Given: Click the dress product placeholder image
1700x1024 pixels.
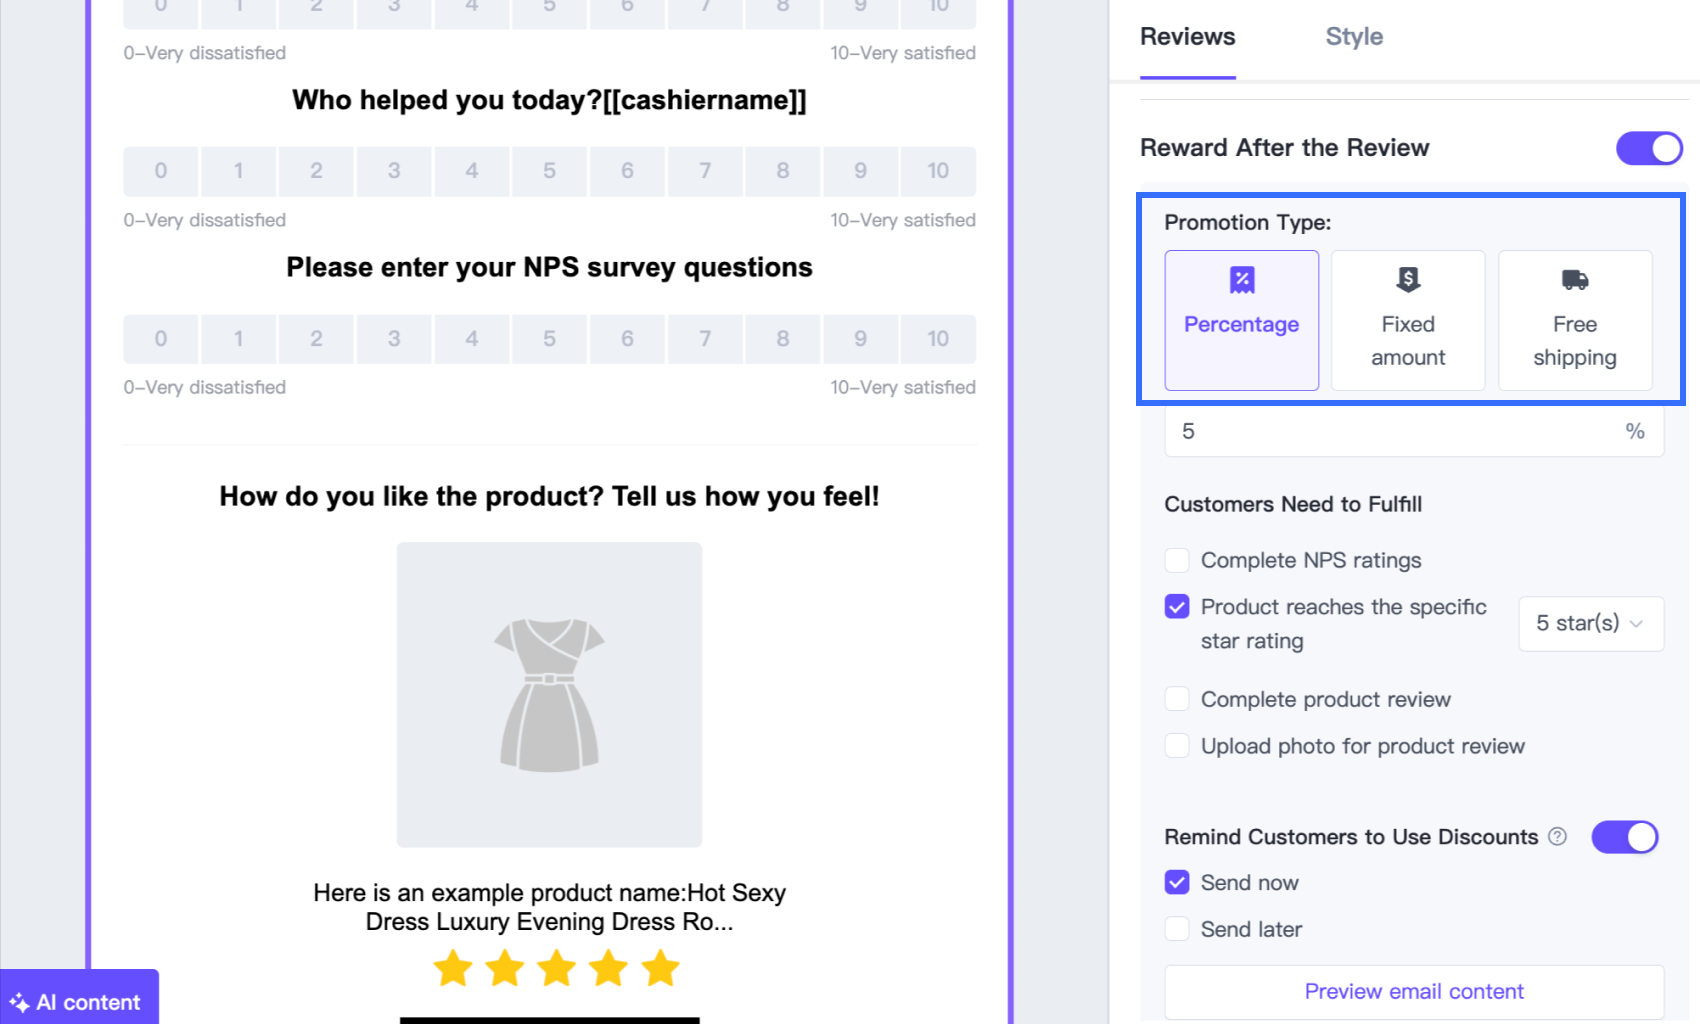Looking at the screenshot, I should [549, 695].
